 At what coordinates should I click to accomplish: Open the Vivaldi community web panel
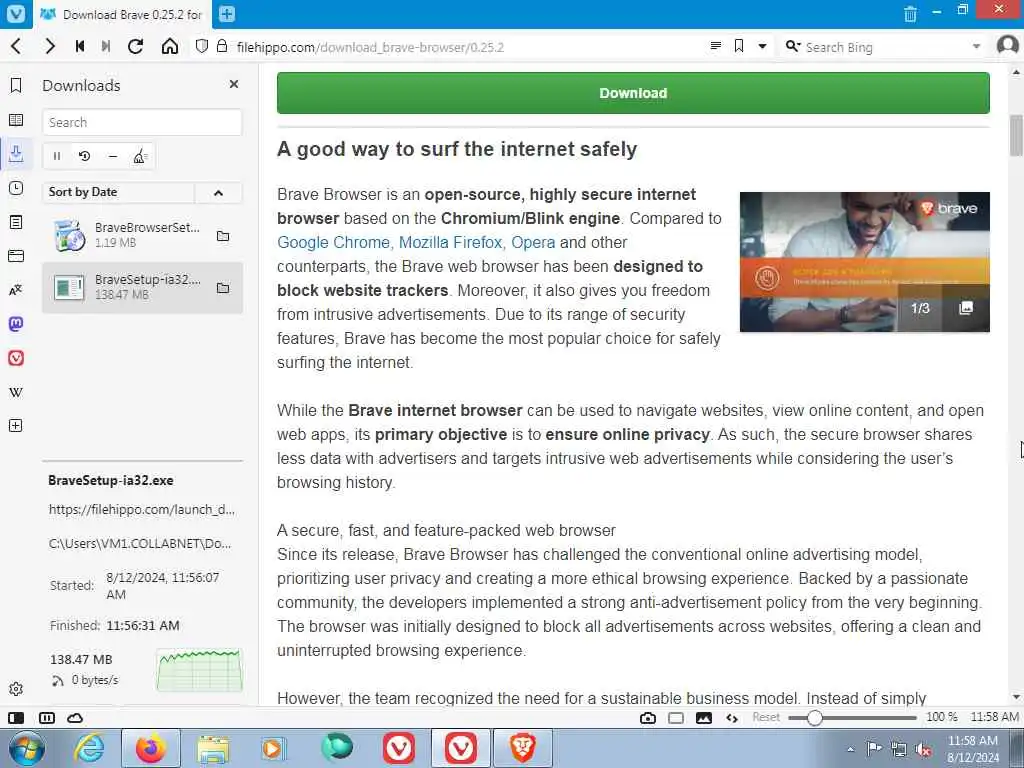click(x=16, y=358)
